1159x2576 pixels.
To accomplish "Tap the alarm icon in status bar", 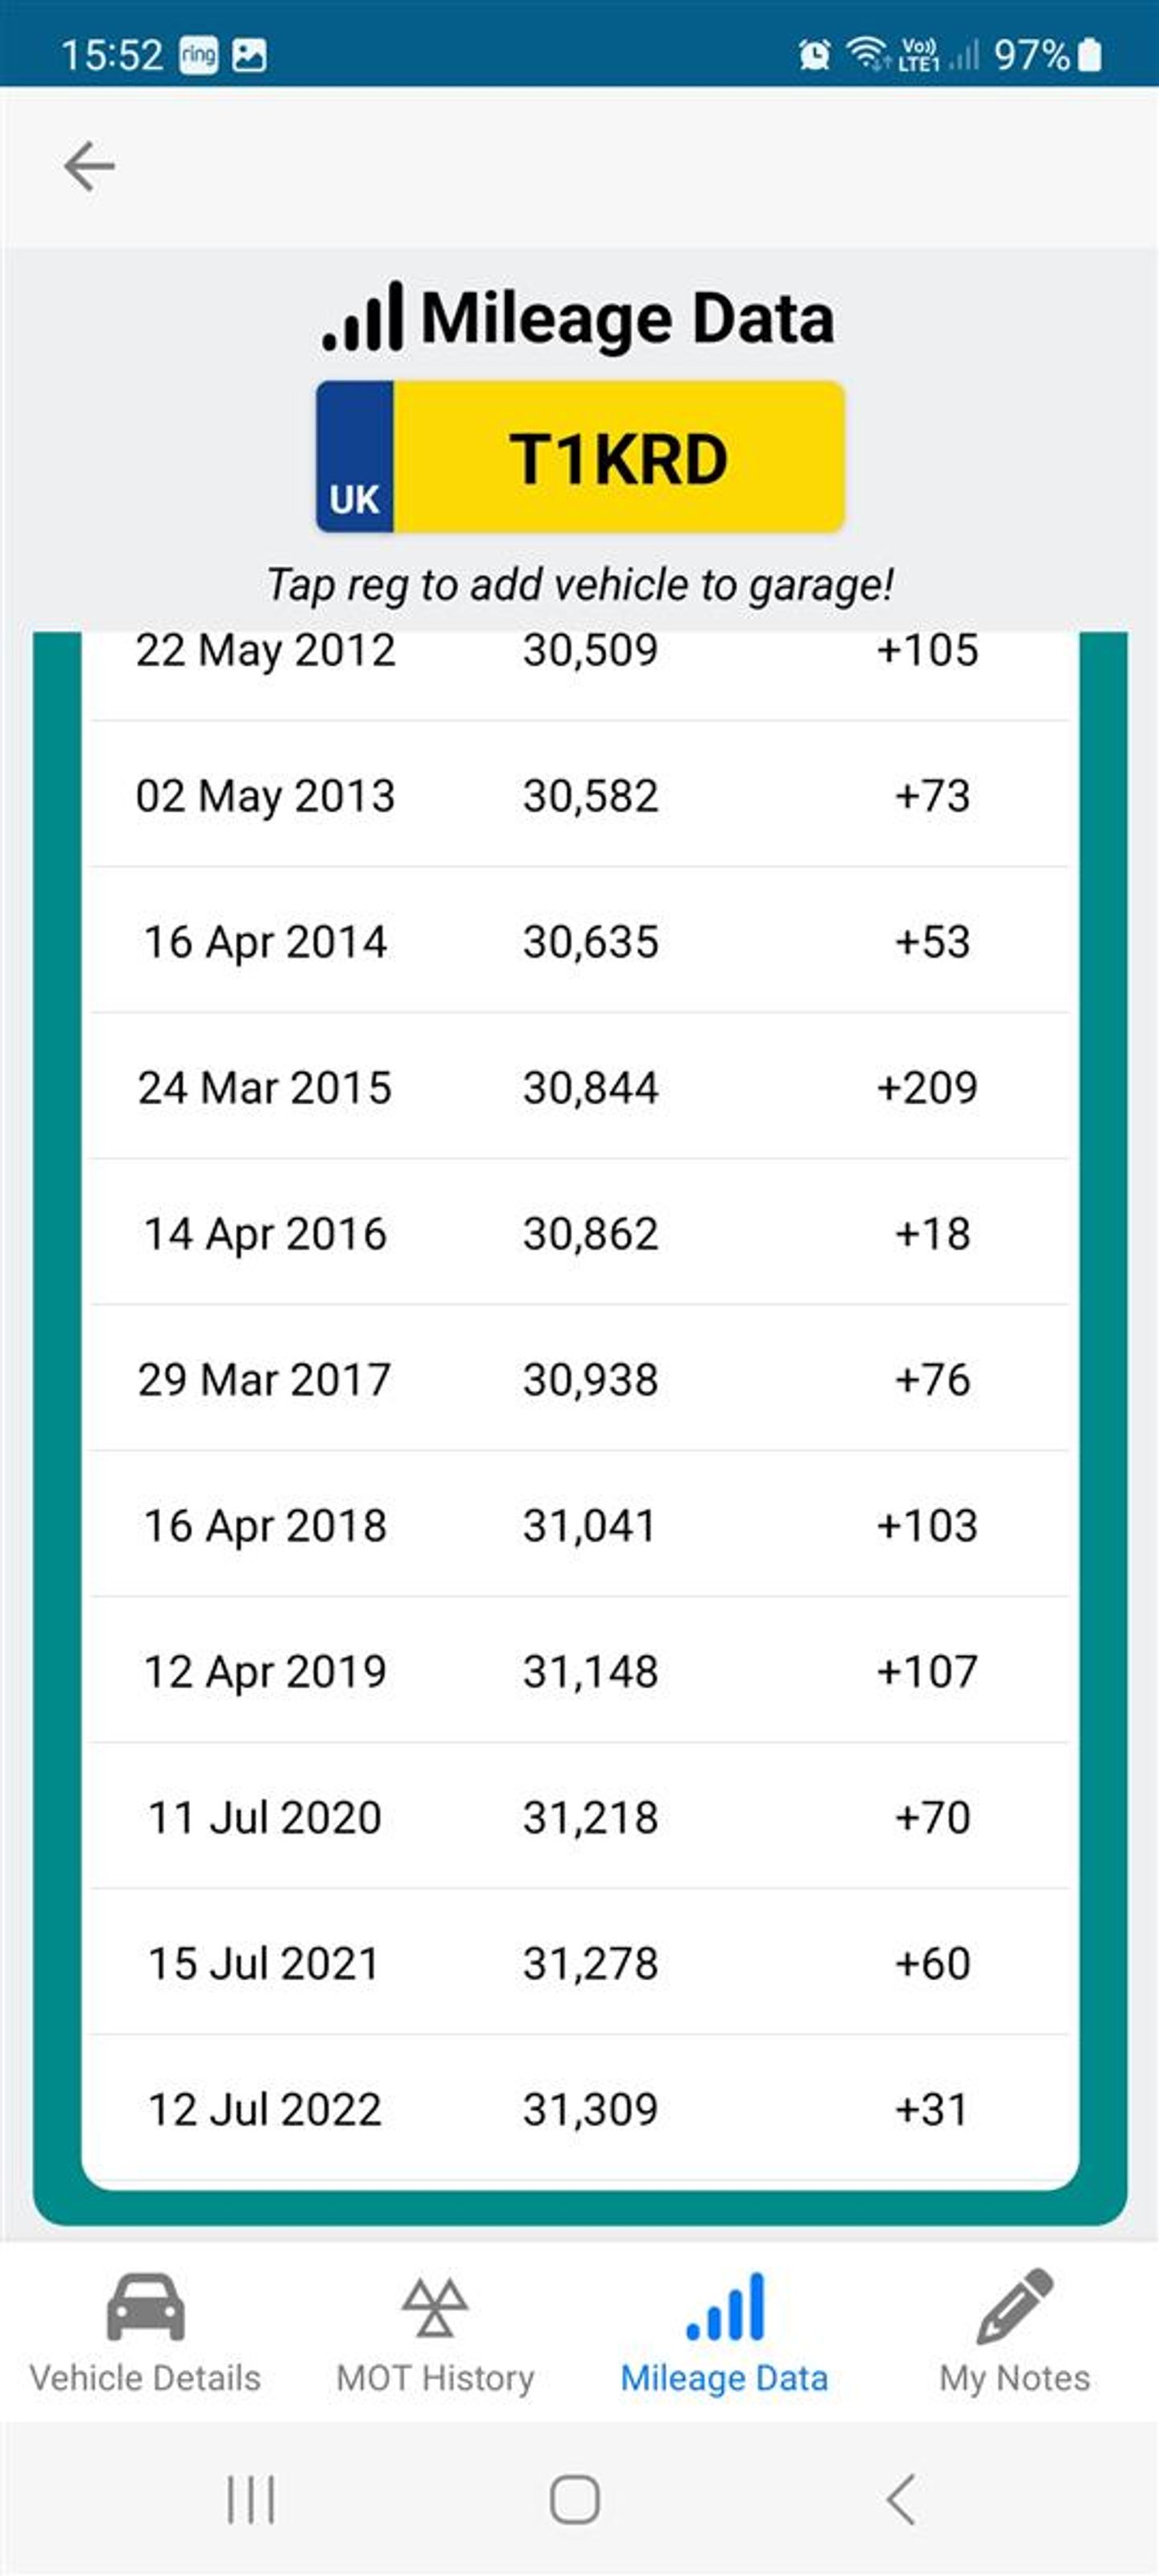I will point(814,54).
